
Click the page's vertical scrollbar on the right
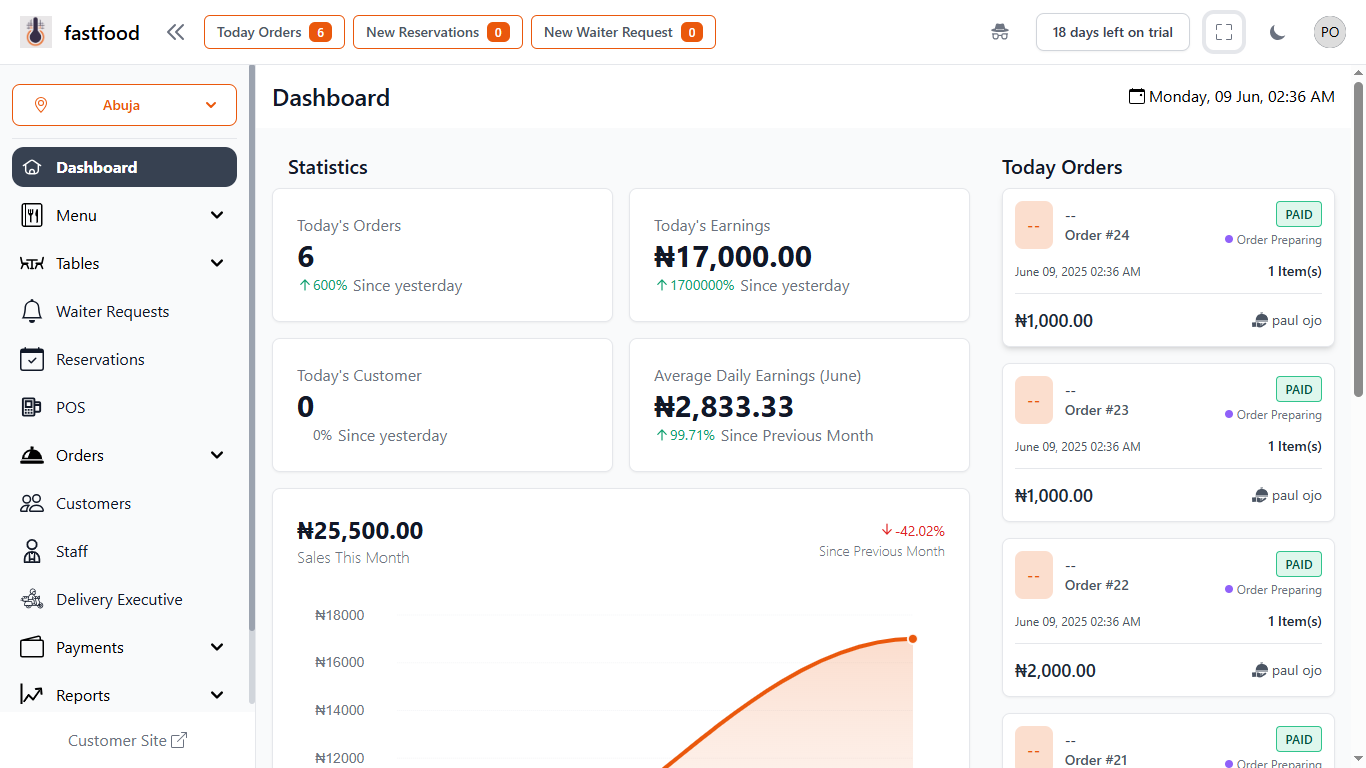(x=1358, y=240)
